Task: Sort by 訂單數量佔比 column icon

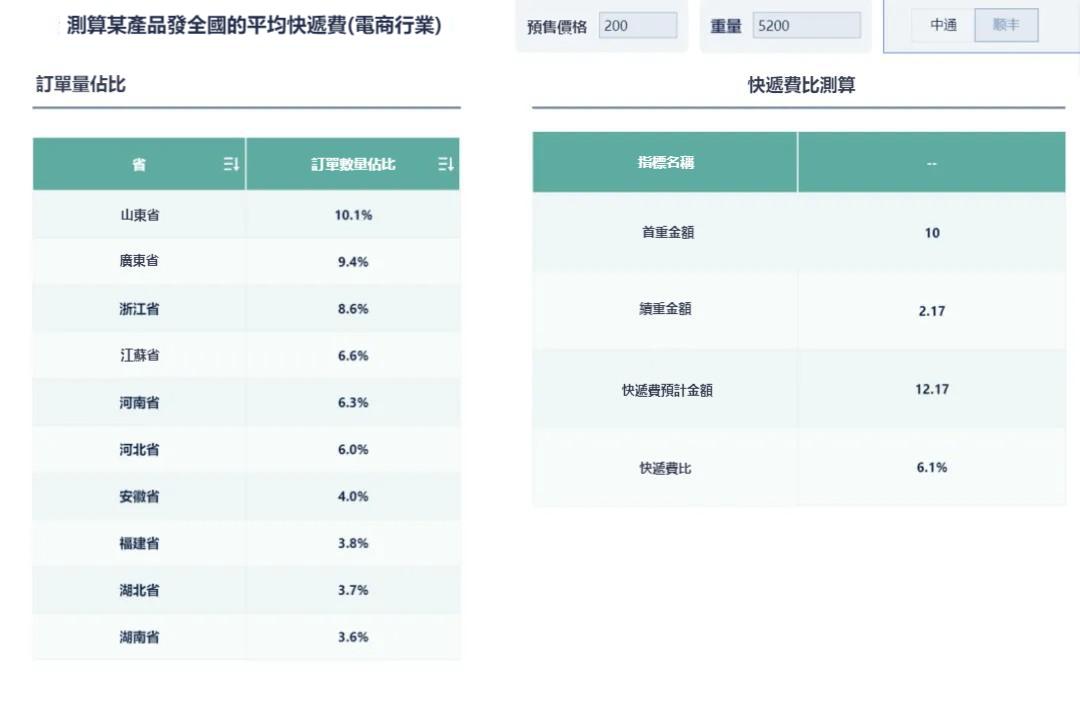Action: click(x=446, y=164)
